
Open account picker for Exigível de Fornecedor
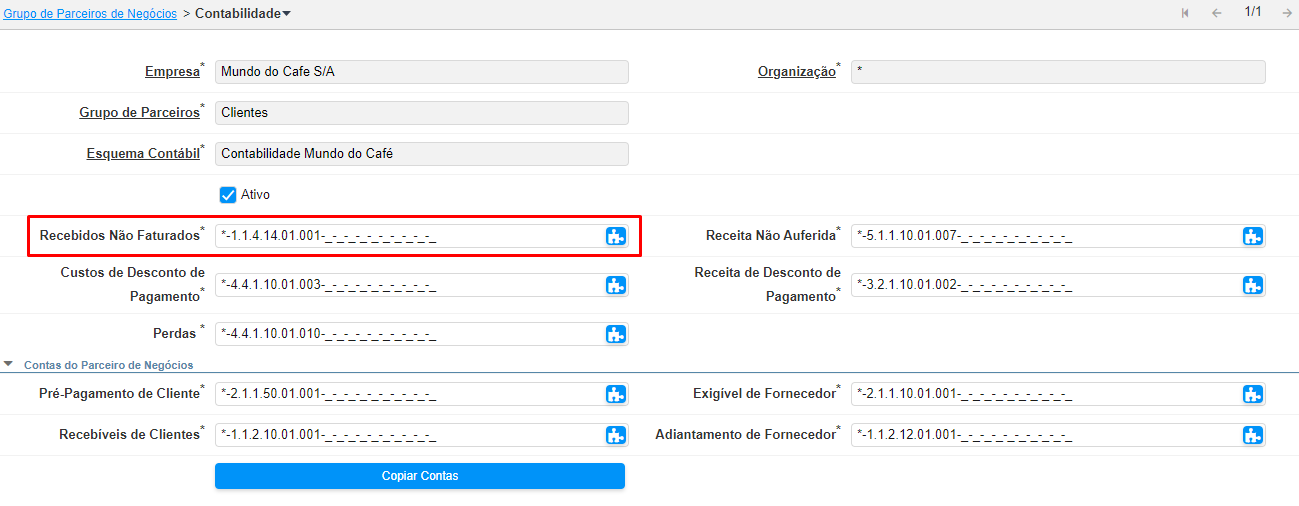click(1252, 394)
